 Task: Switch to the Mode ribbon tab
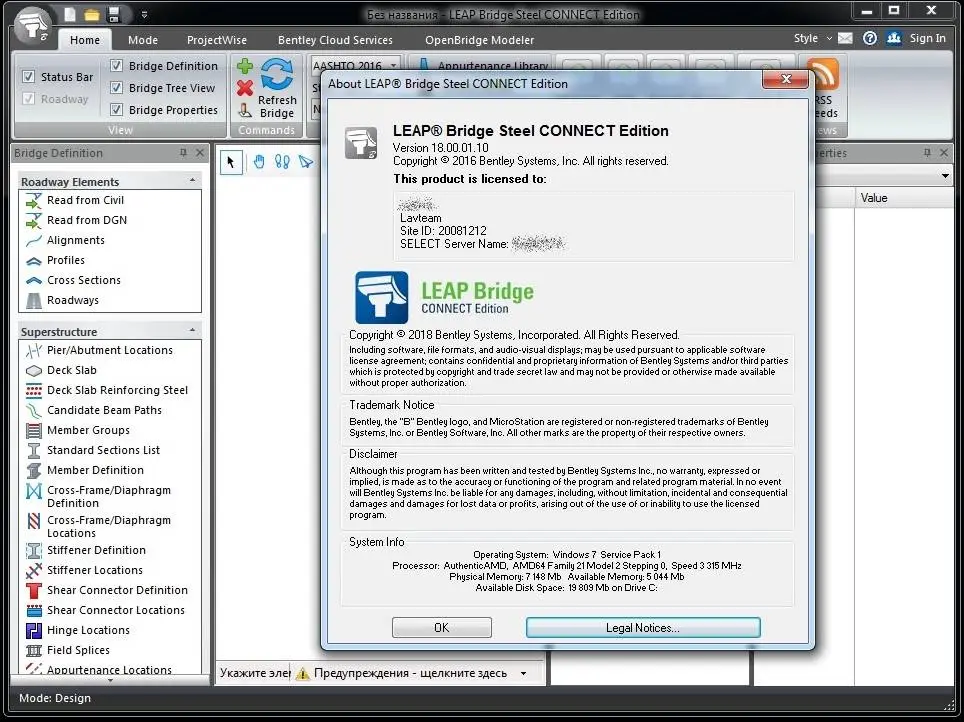143,40
